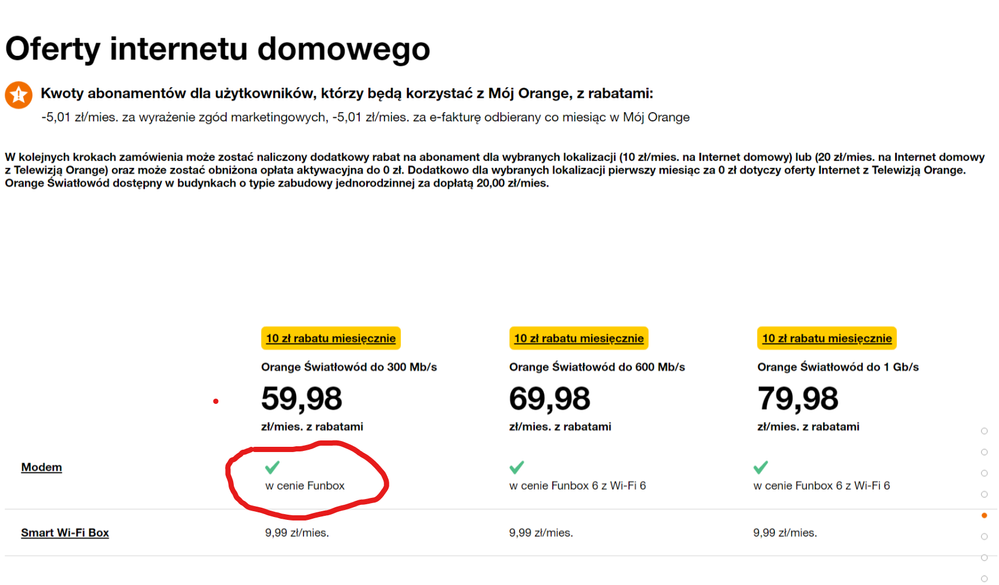Image resolution: width=999 pixels, height=585 pixels.
Task: Click the 79,98 price of the 1 Gb/s plan
Action: pyautogui.click(x=797, y=399)
